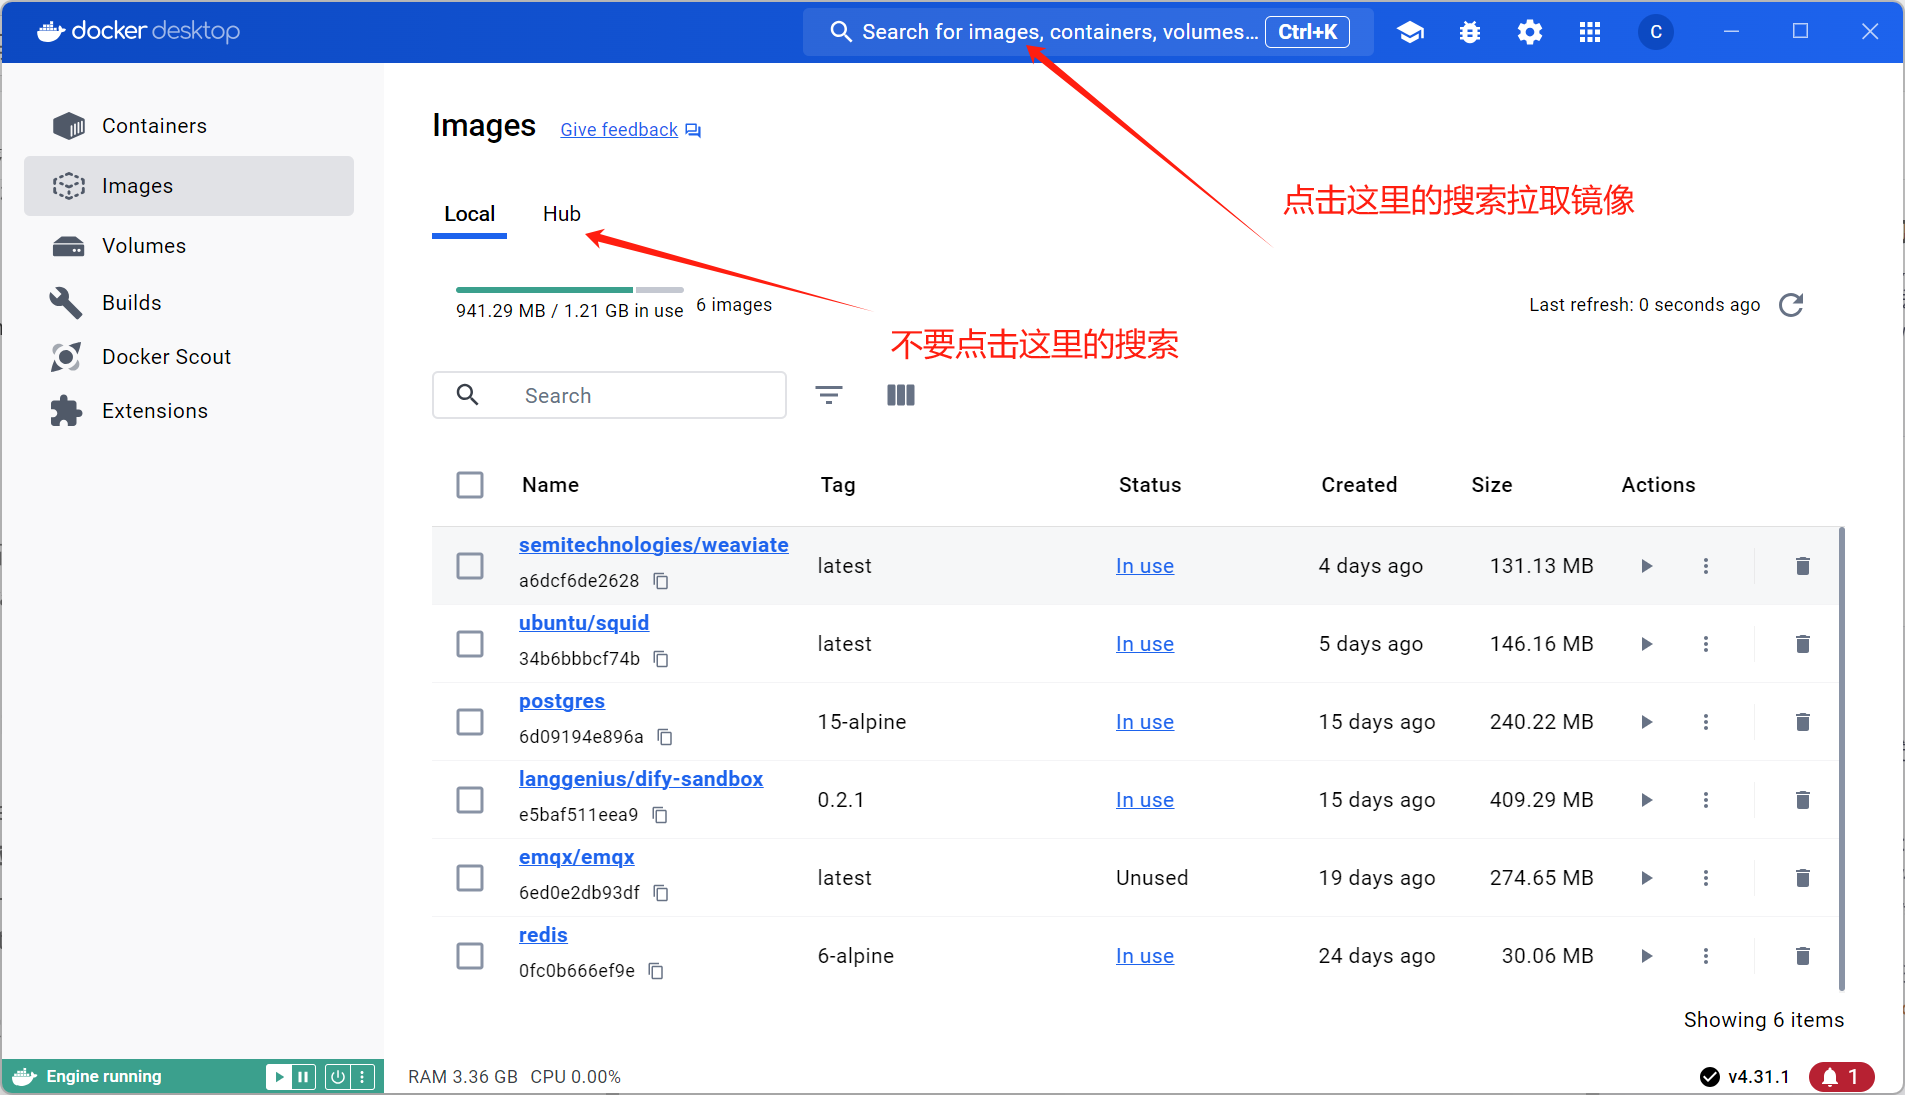Switch to the Hub tab
This screenshot has width=1905, height=1095.
(562, 214)
